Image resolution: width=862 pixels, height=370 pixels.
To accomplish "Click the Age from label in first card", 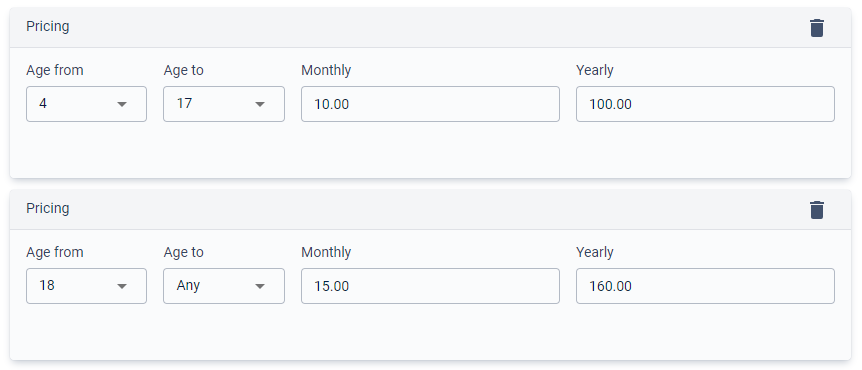I will (x=55, y=70).
